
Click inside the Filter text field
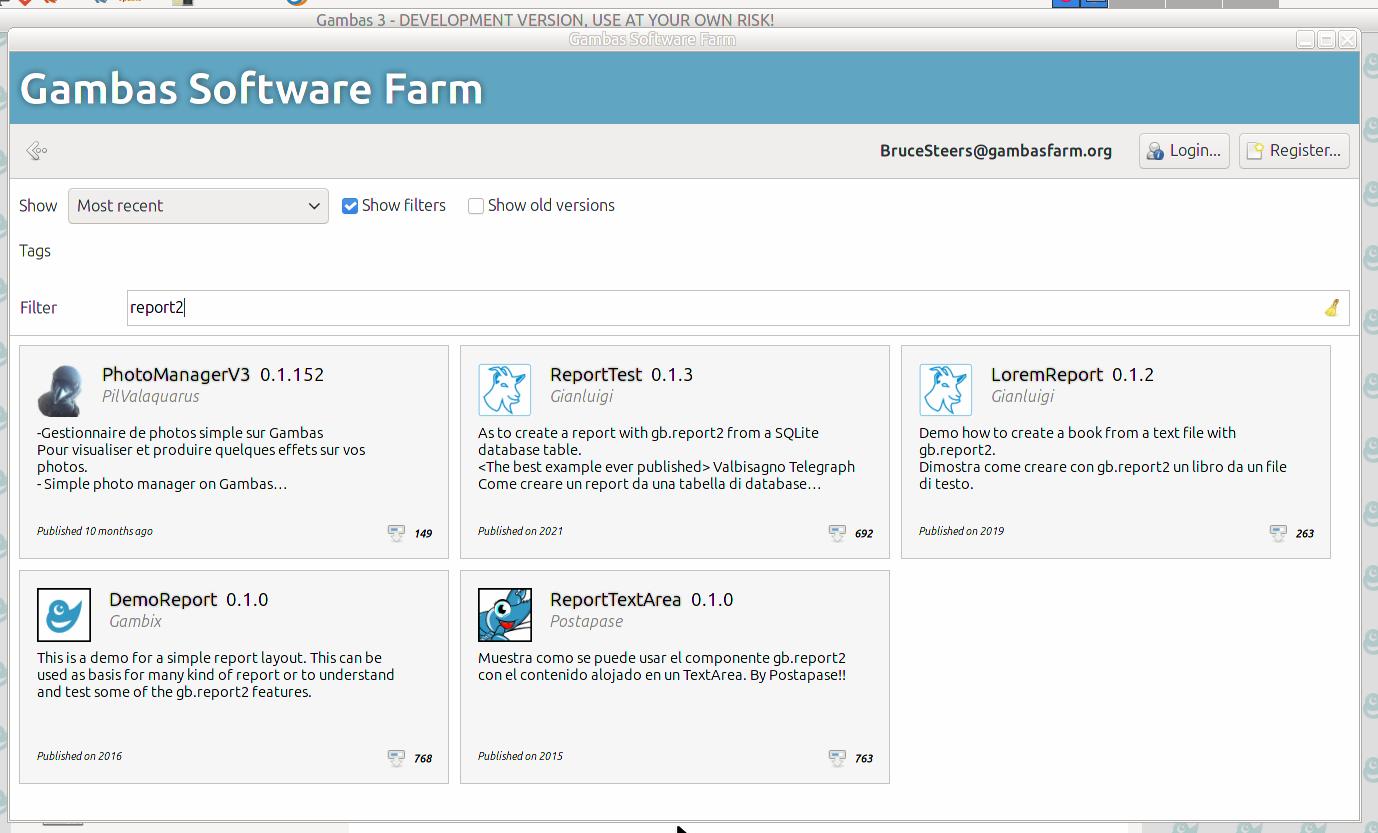click(700, 308)
